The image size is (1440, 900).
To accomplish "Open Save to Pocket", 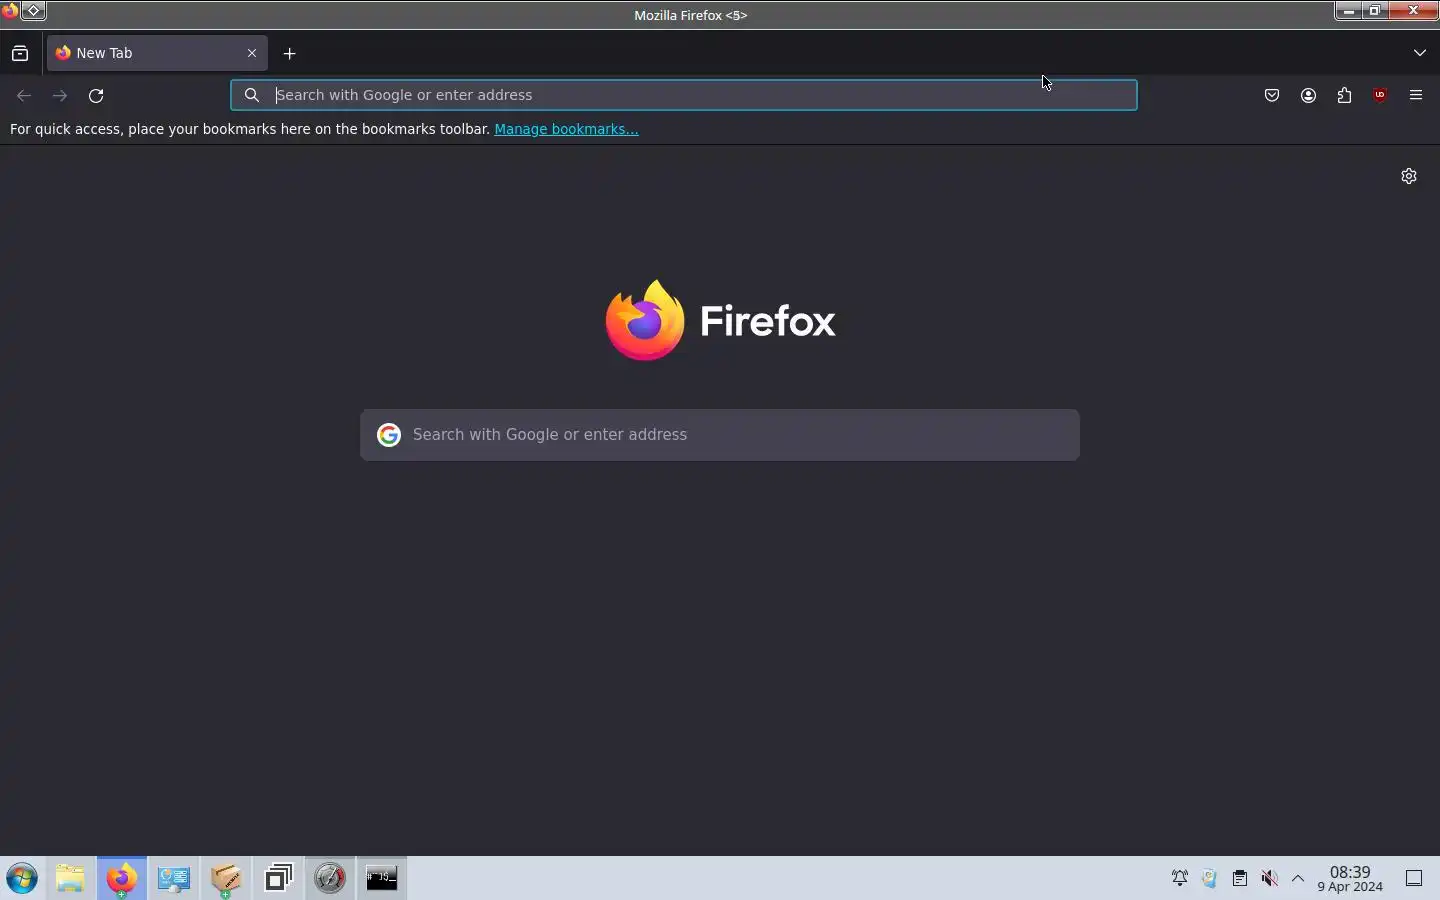I will (x=1273, y=96).
